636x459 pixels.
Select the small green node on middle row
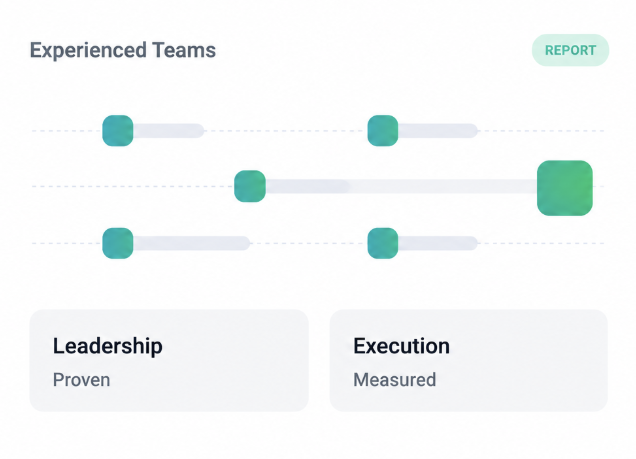tap(250, 186)
